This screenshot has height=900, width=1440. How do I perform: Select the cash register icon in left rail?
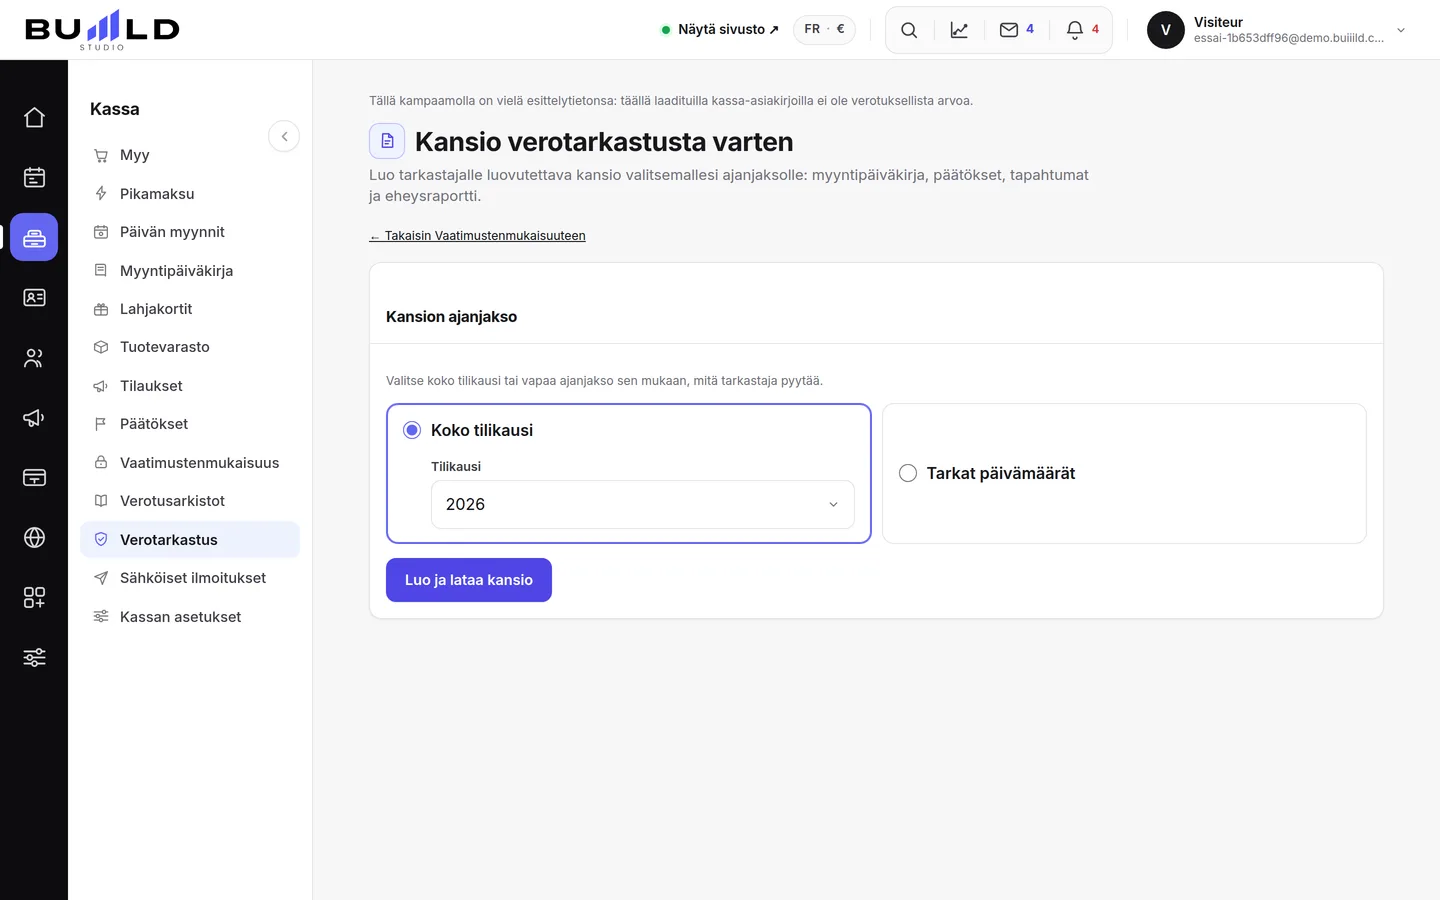click(x=34, y=237)
